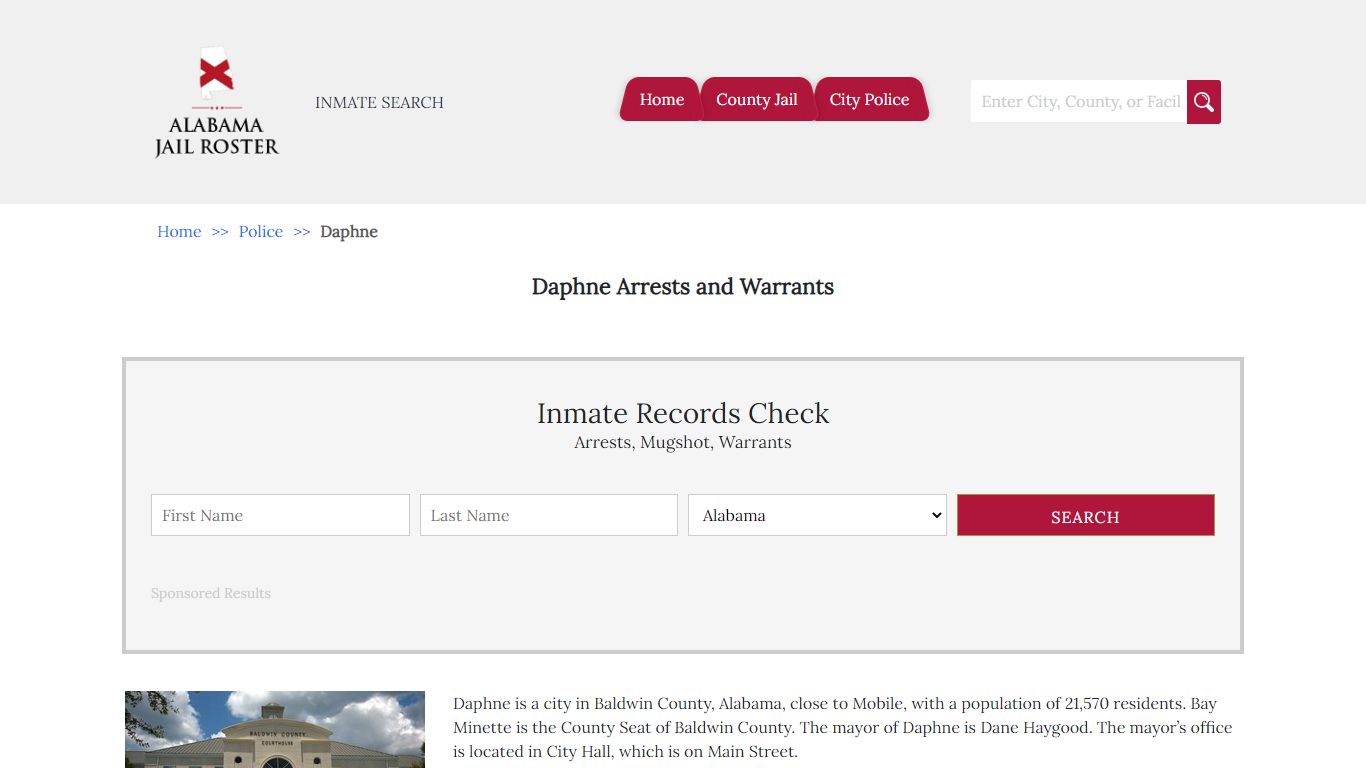Screen dimensions: 1366x768
Task: Click the magnifier search icon button
Action: point(1204,102)
